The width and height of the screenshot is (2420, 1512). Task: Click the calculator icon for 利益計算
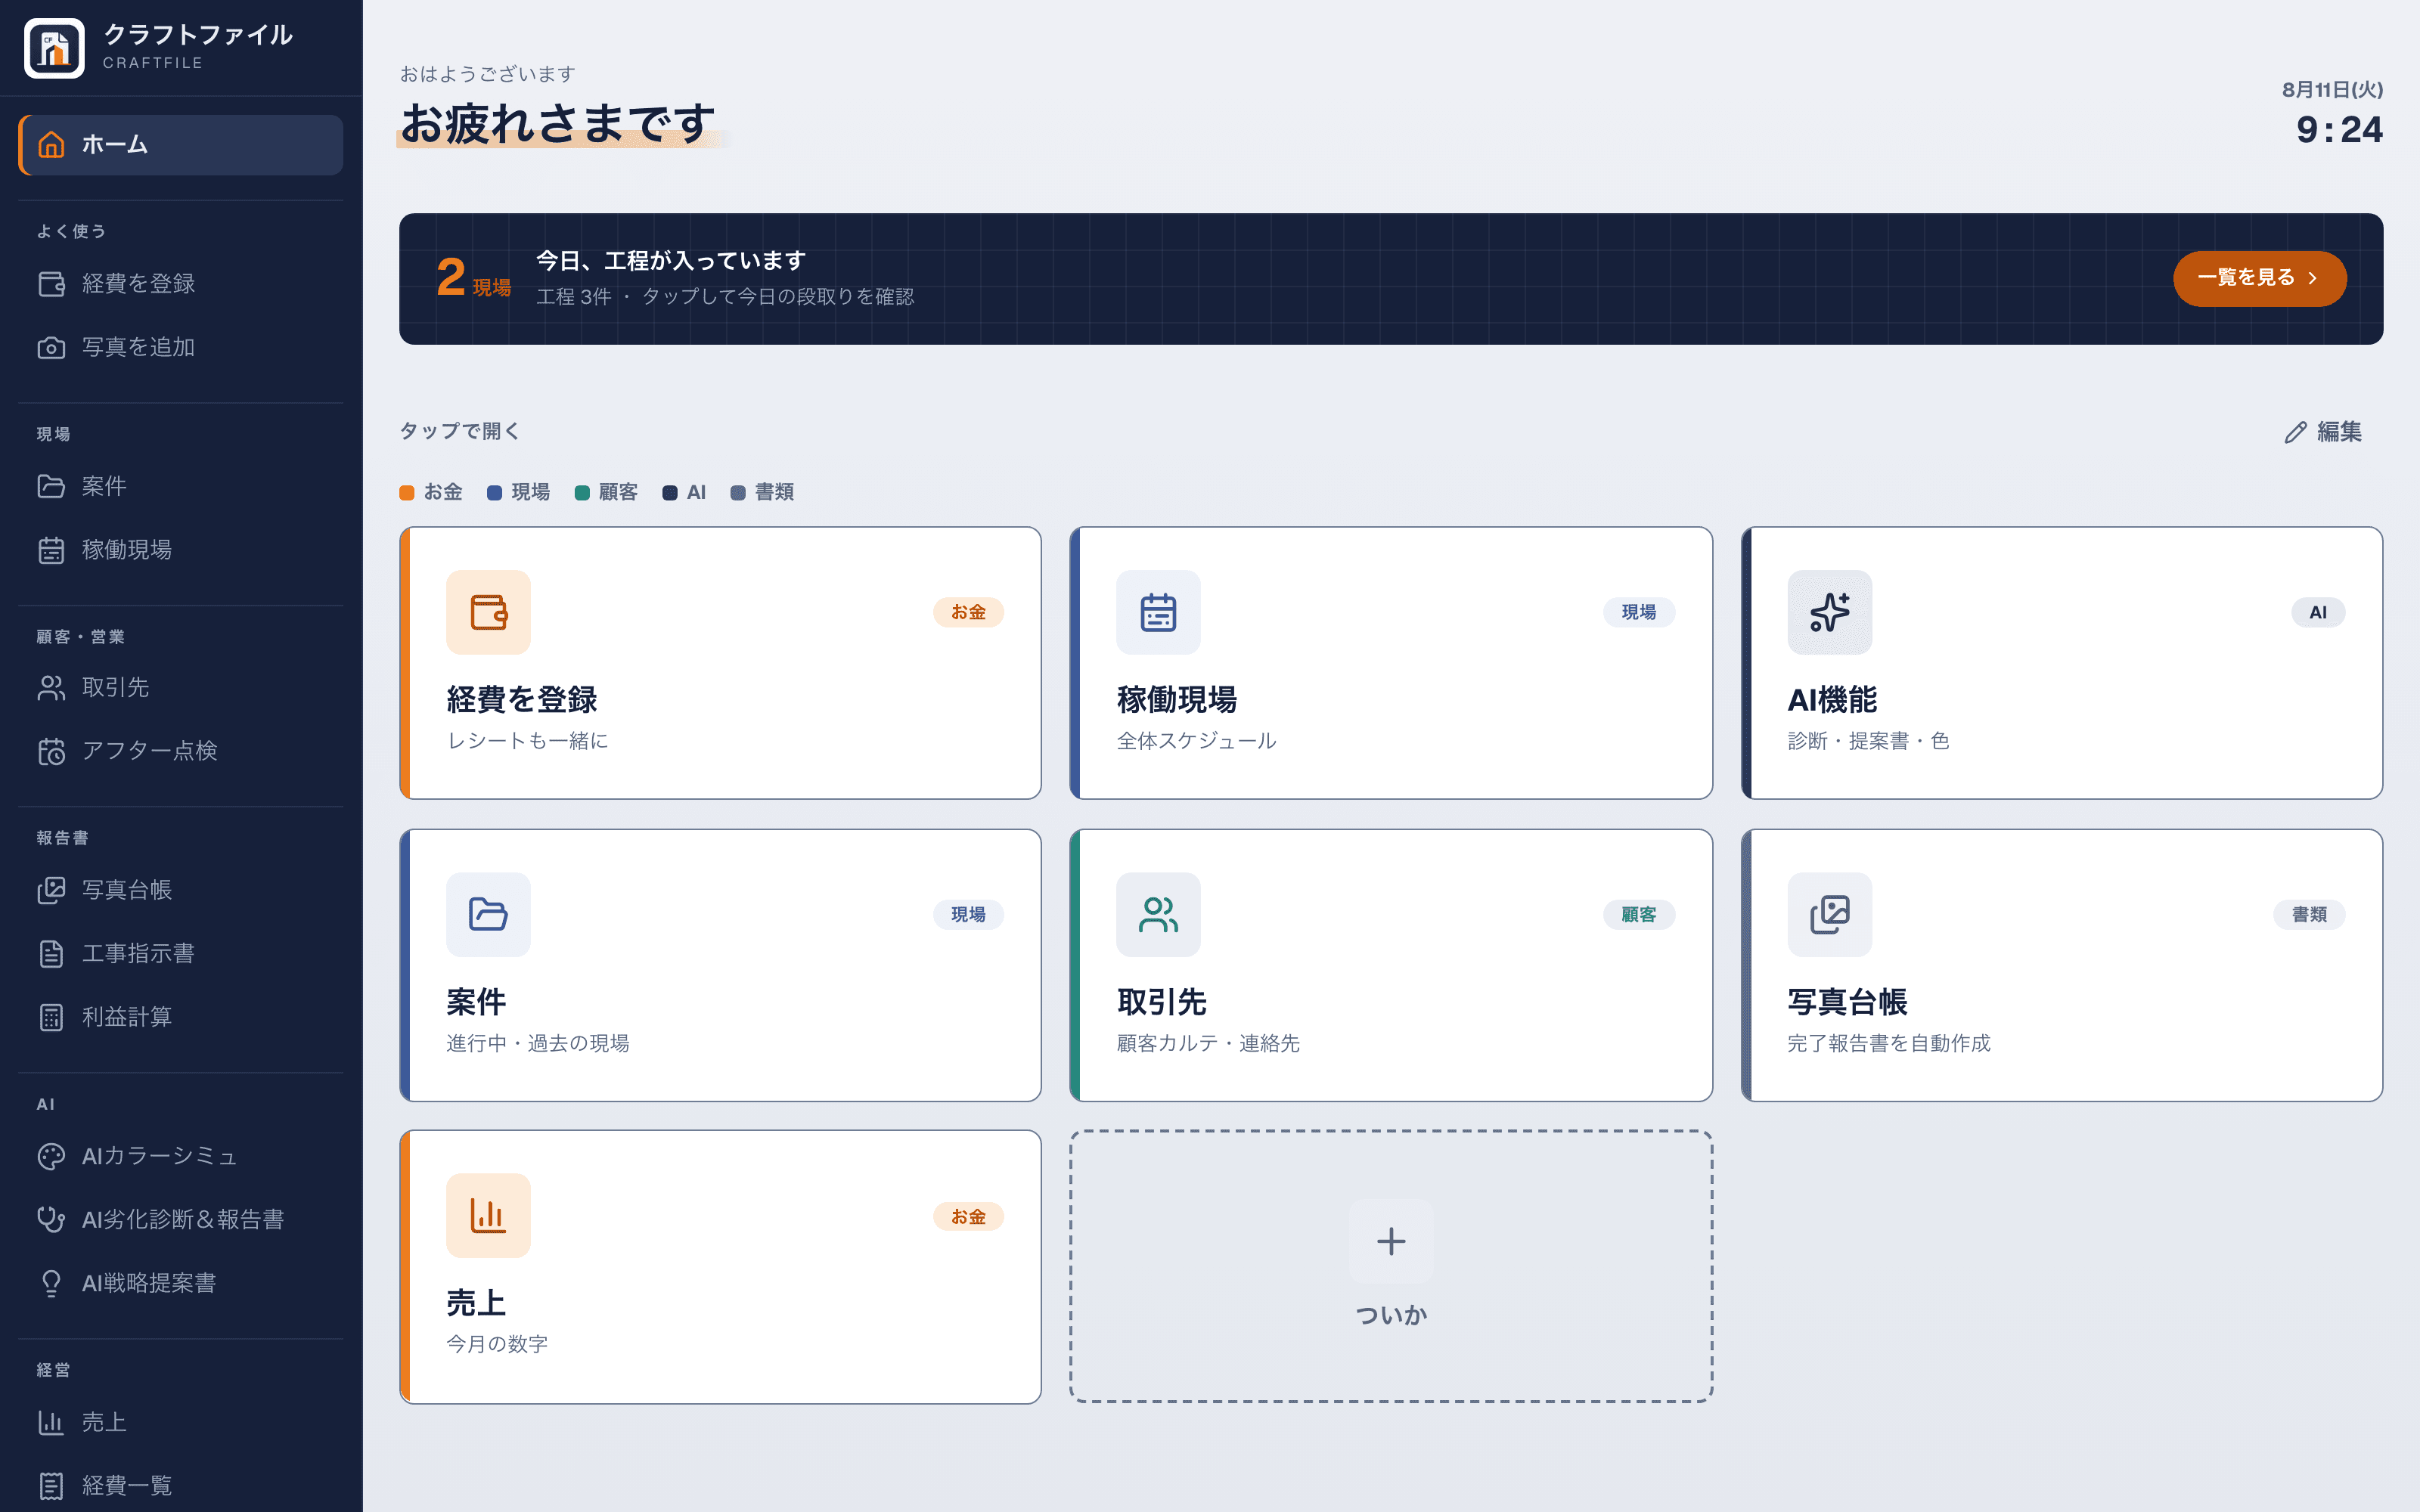pos(51,1017)
